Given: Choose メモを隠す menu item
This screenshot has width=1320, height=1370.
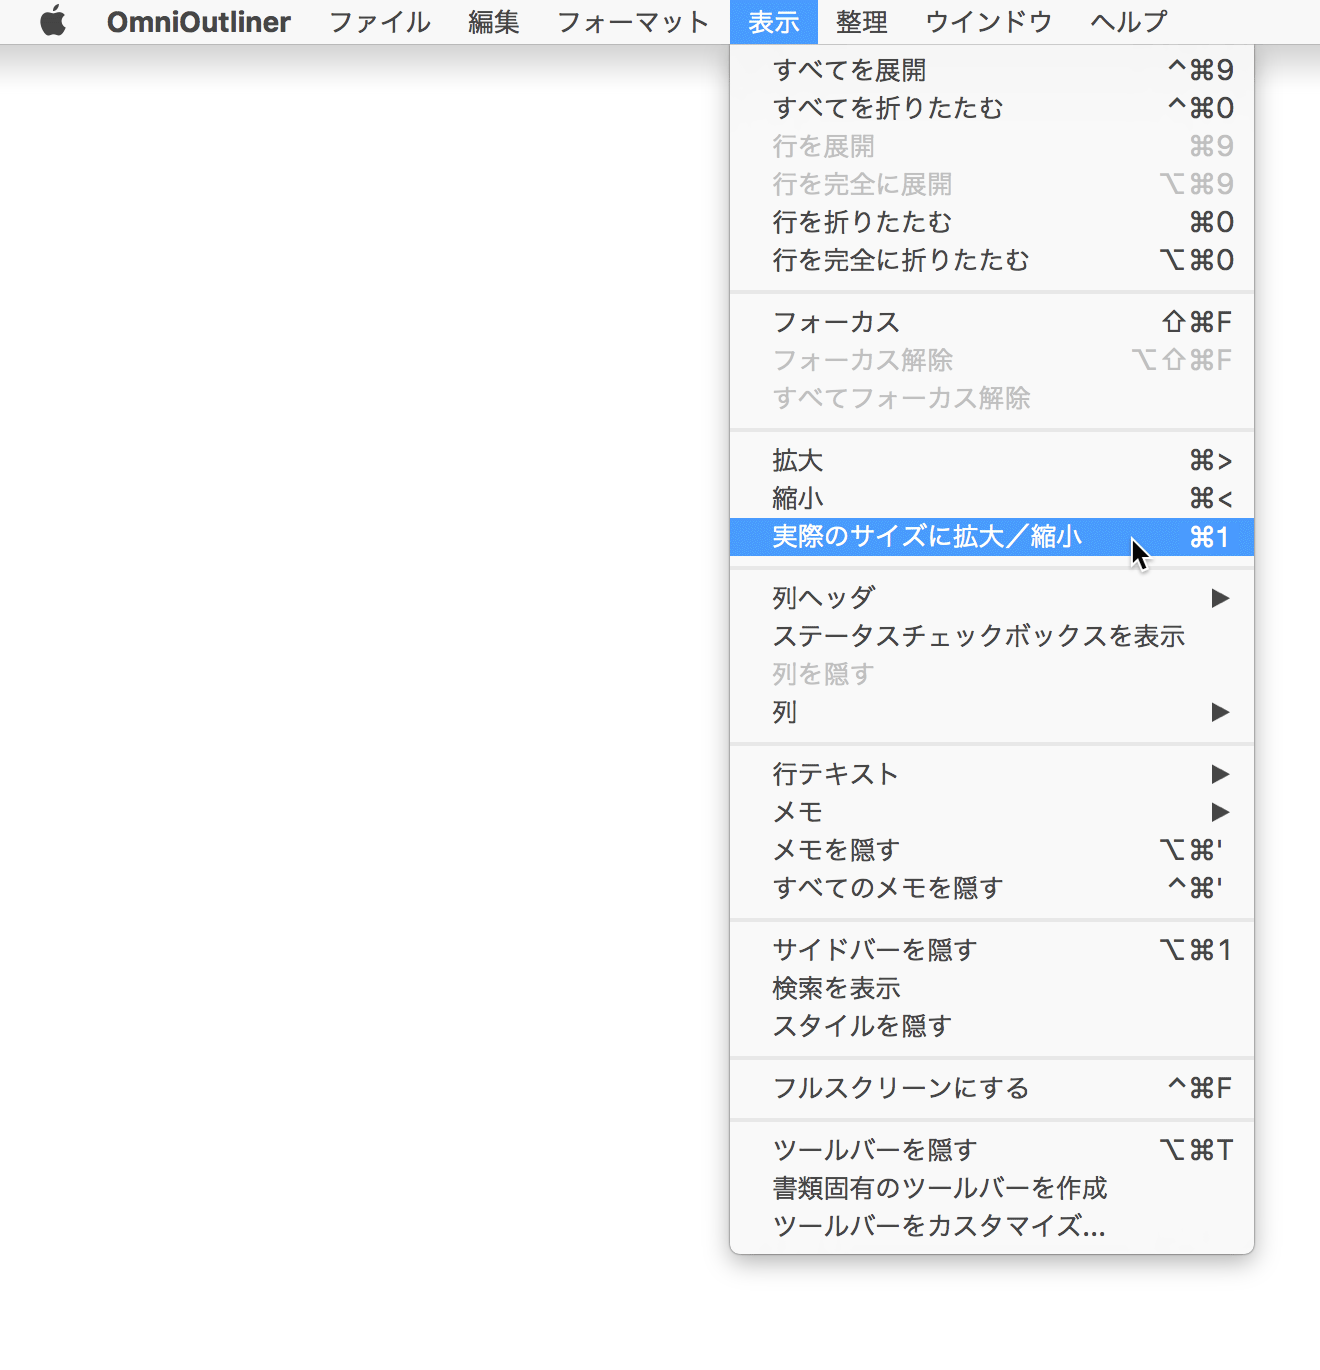Looking at the screenshot, I should click(x=992, y=850).
